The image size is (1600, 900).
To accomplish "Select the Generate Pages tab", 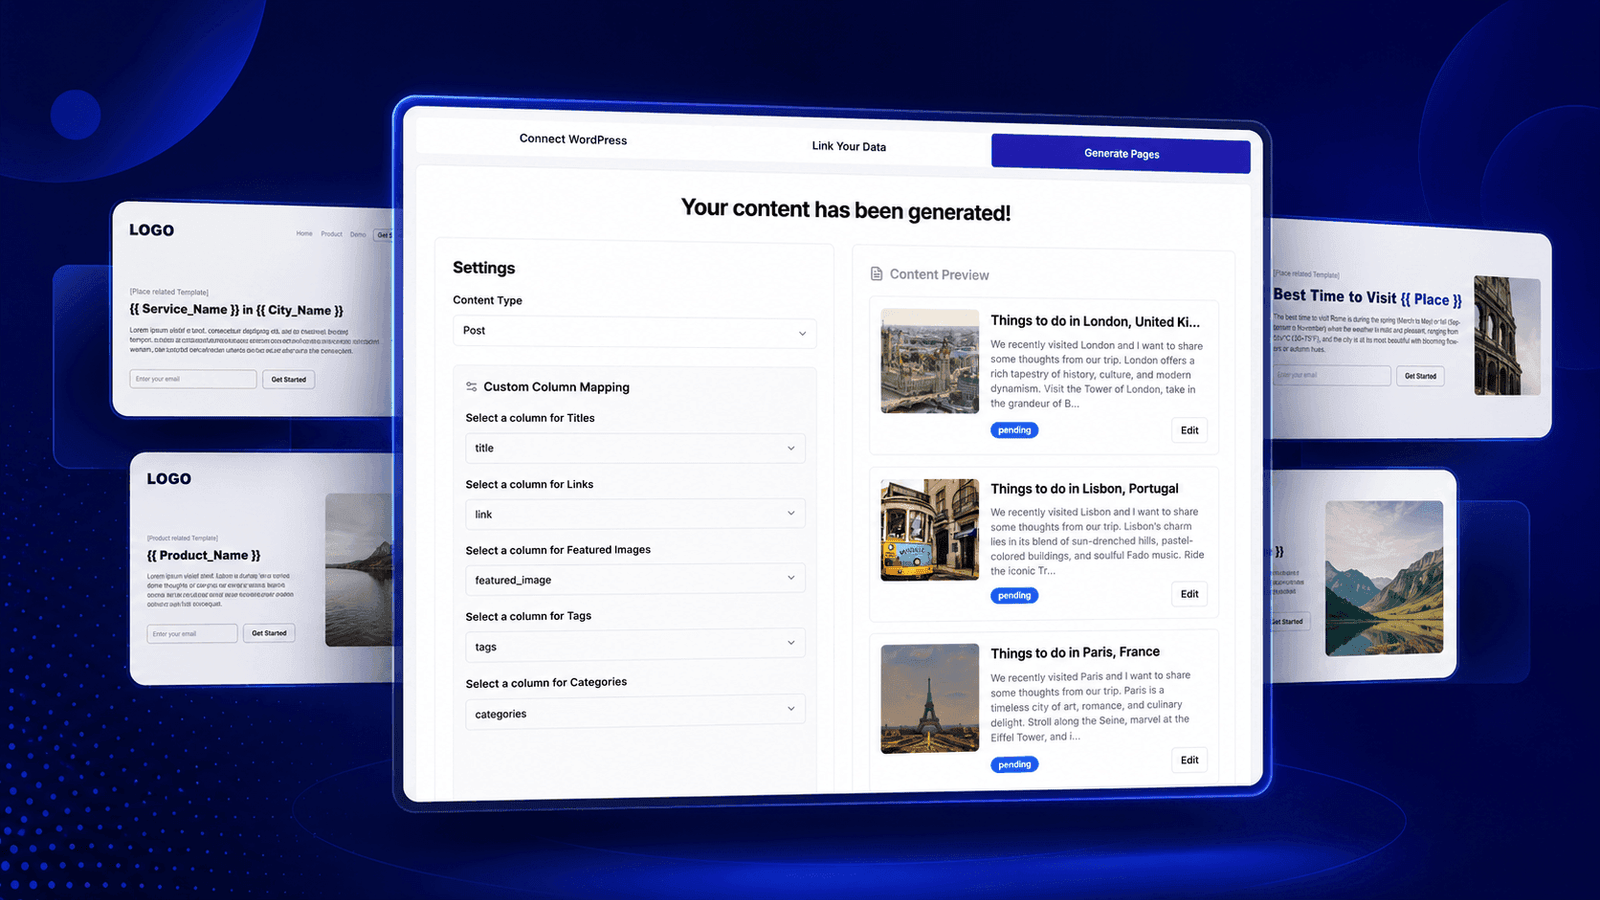I will pos(1121,153).
